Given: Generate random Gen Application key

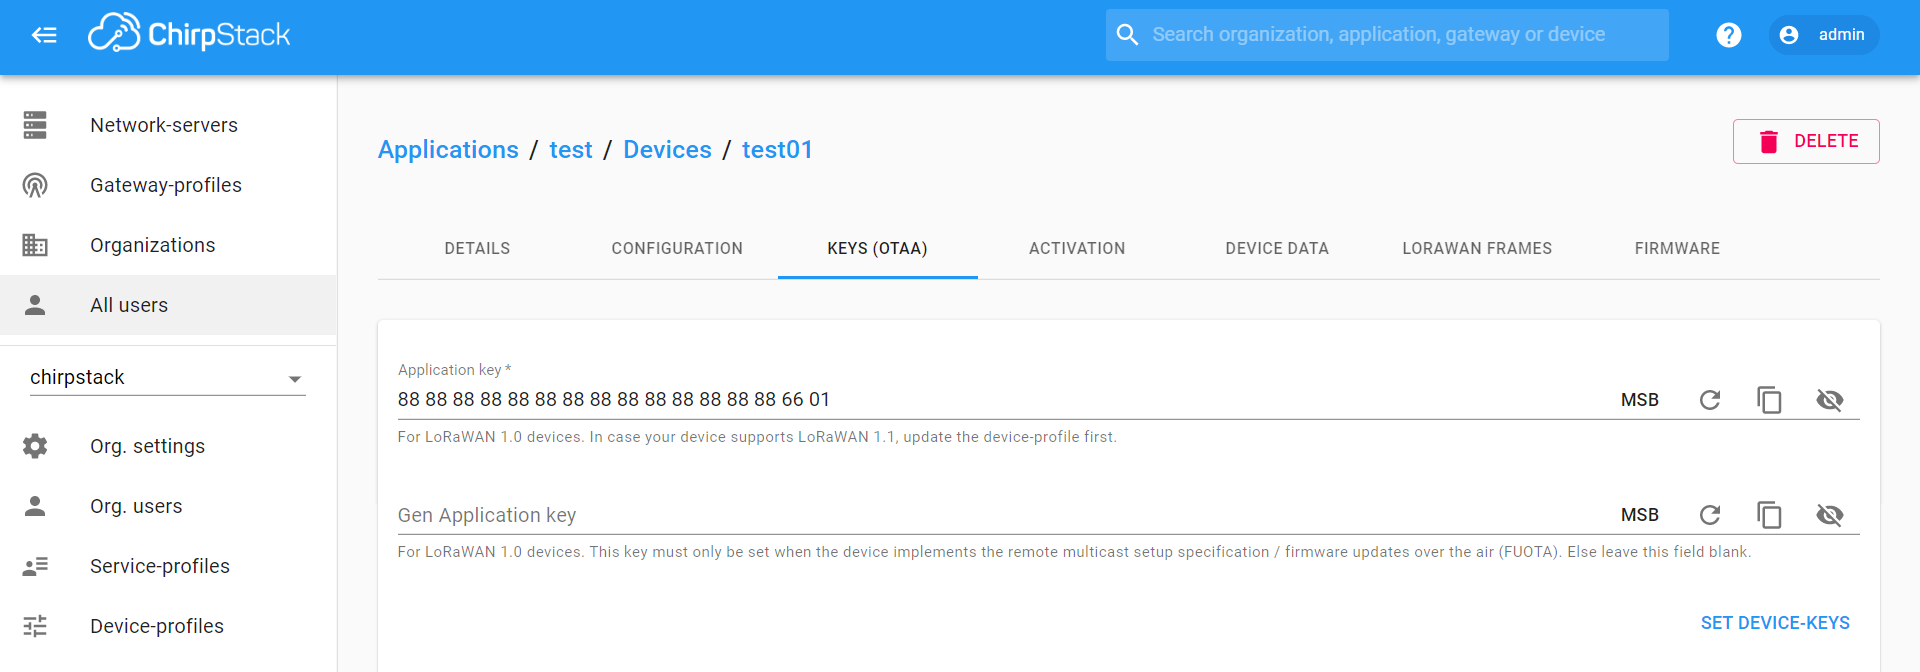Looking at the screenshot, I should 1710,515.
